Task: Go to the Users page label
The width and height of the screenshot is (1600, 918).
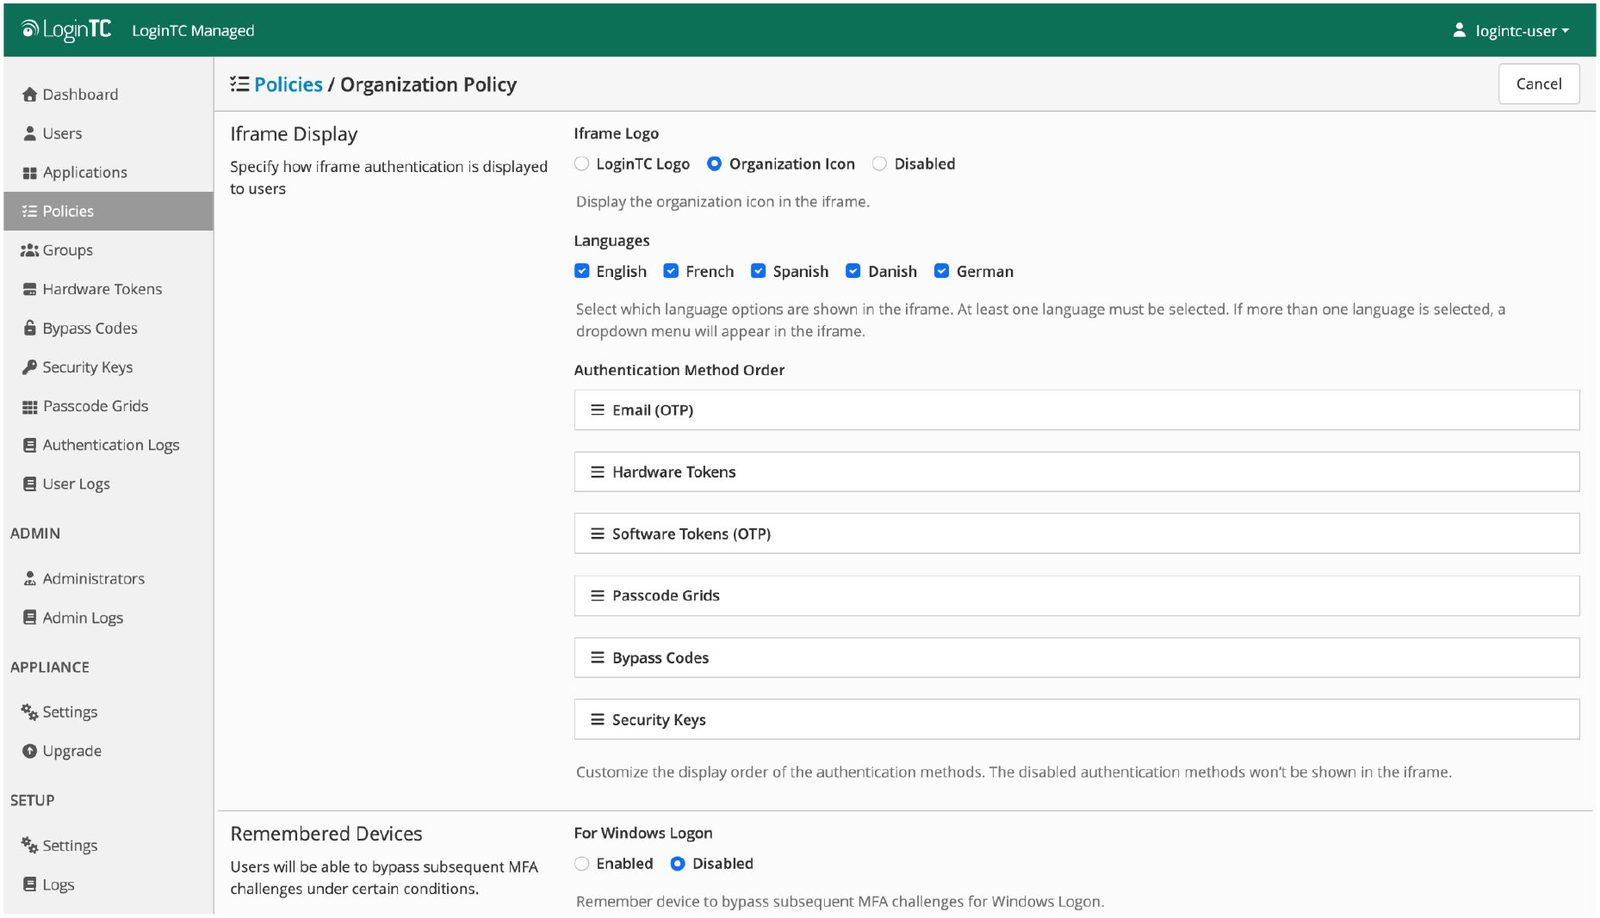Action: tap(62, 133)
